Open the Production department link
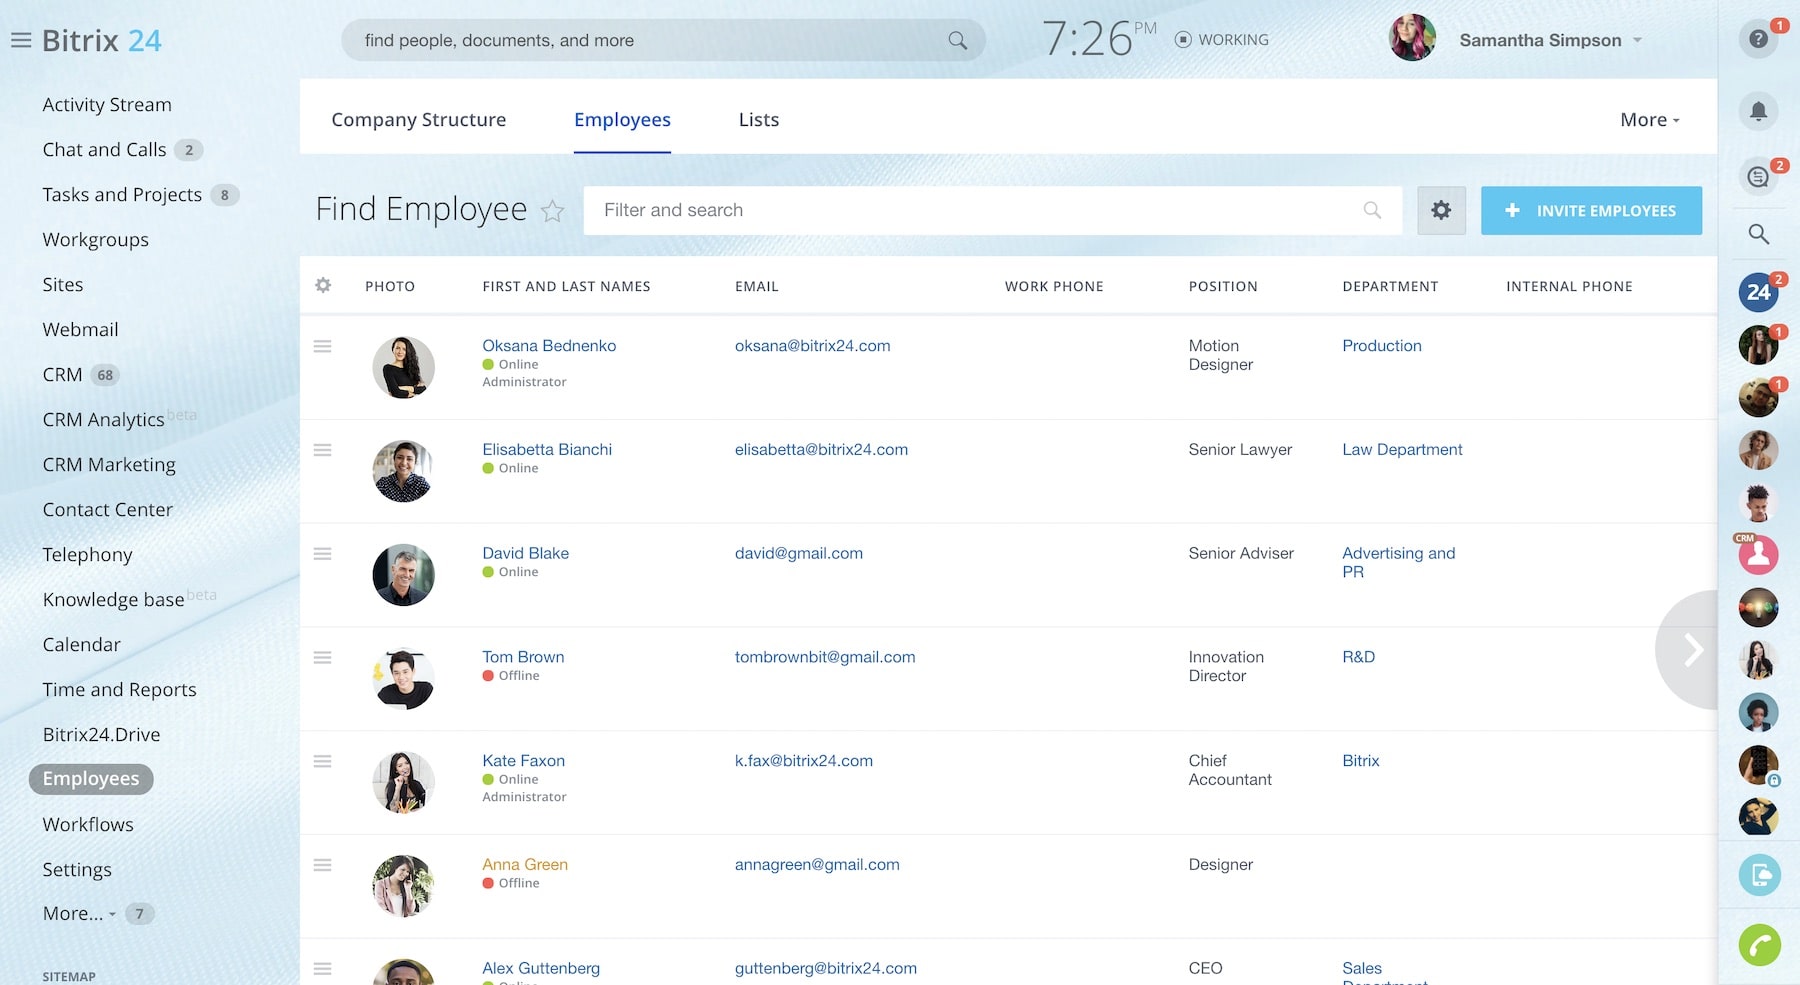This screenshot has width=1800, height=985. tap(1382, 345)
